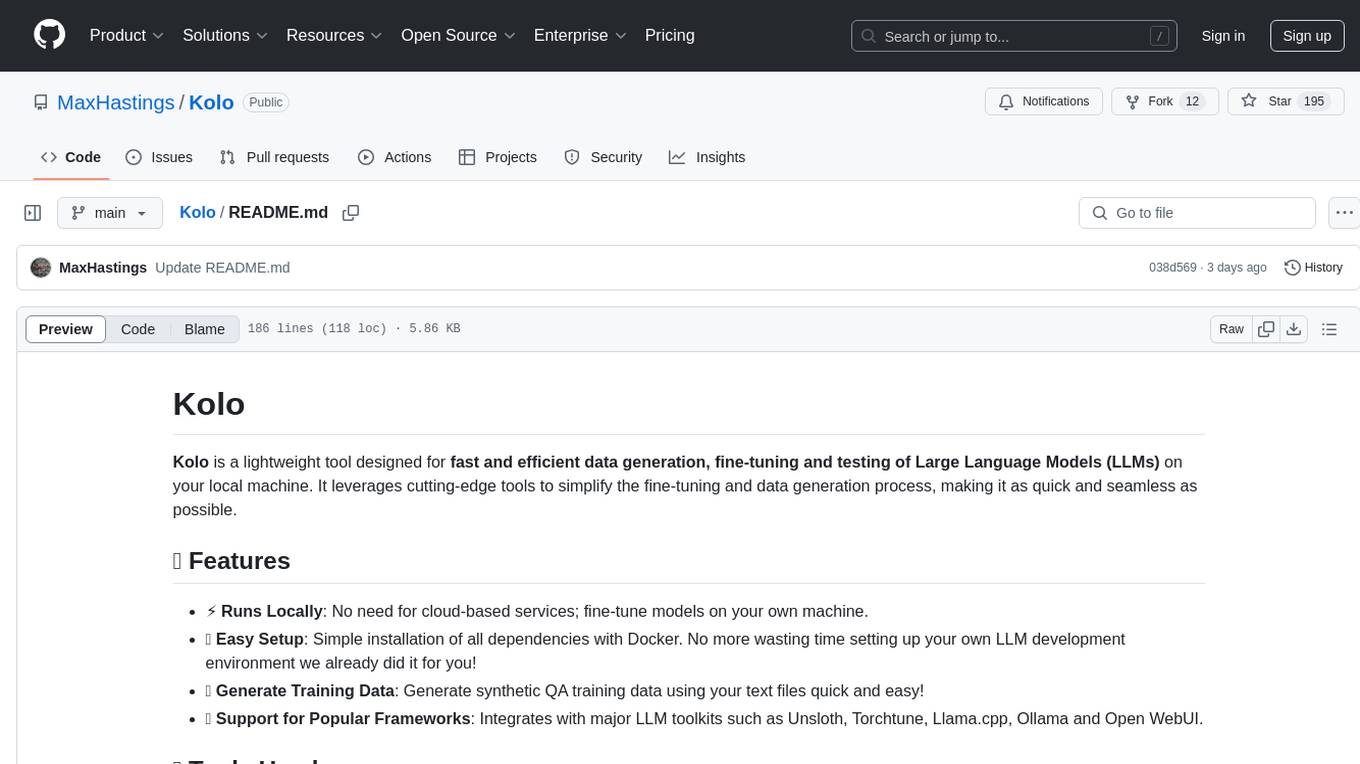Screen dimensions: 1360x764
Task: Switch to the Code tab
Action: [x=71, y=157]
